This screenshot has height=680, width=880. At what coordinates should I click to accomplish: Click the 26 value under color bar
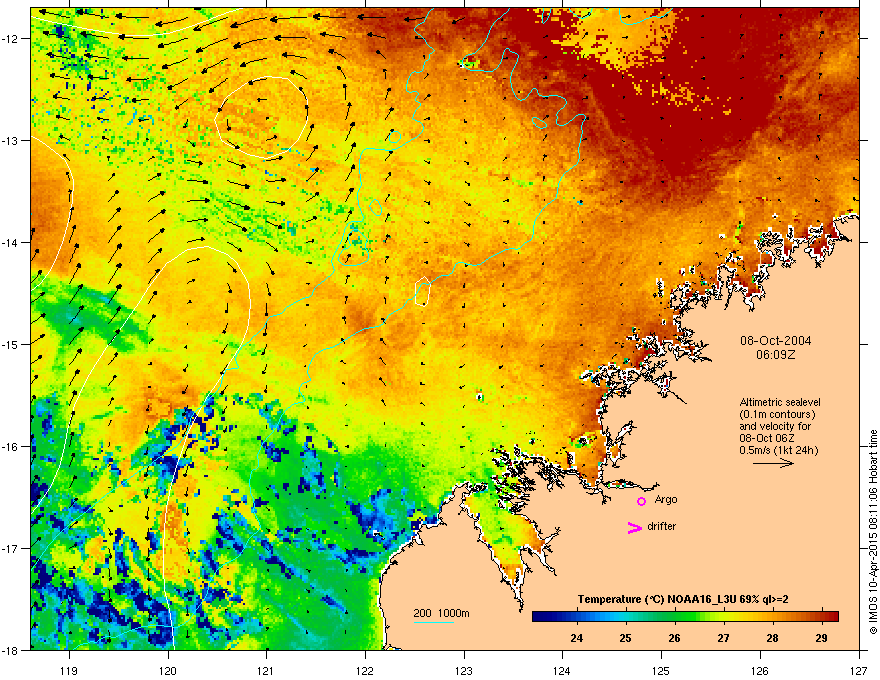tap(674, 638)
